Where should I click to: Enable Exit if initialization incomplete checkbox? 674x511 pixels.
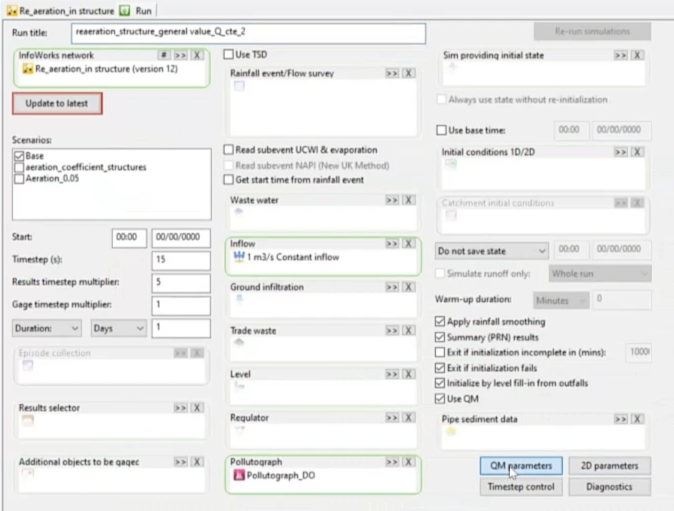coord(440,352)
